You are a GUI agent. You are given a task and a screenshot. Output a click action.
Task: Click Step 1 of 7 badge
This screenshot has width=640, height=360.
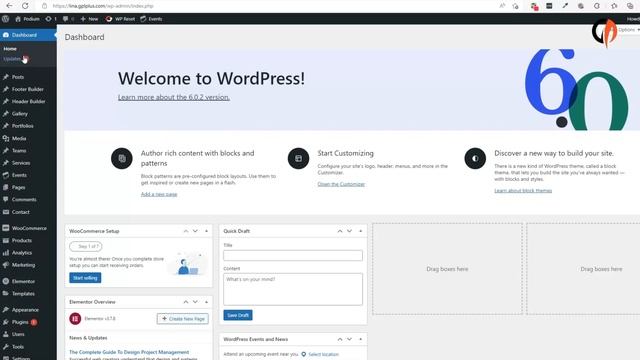pyautogui.click(x=86, y=247)
